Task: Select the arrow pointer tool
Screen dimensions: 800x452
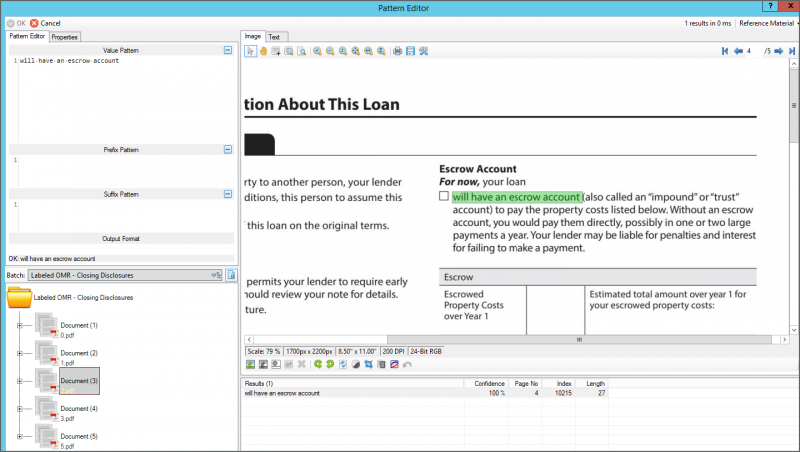Action: [x=250, y=51]
